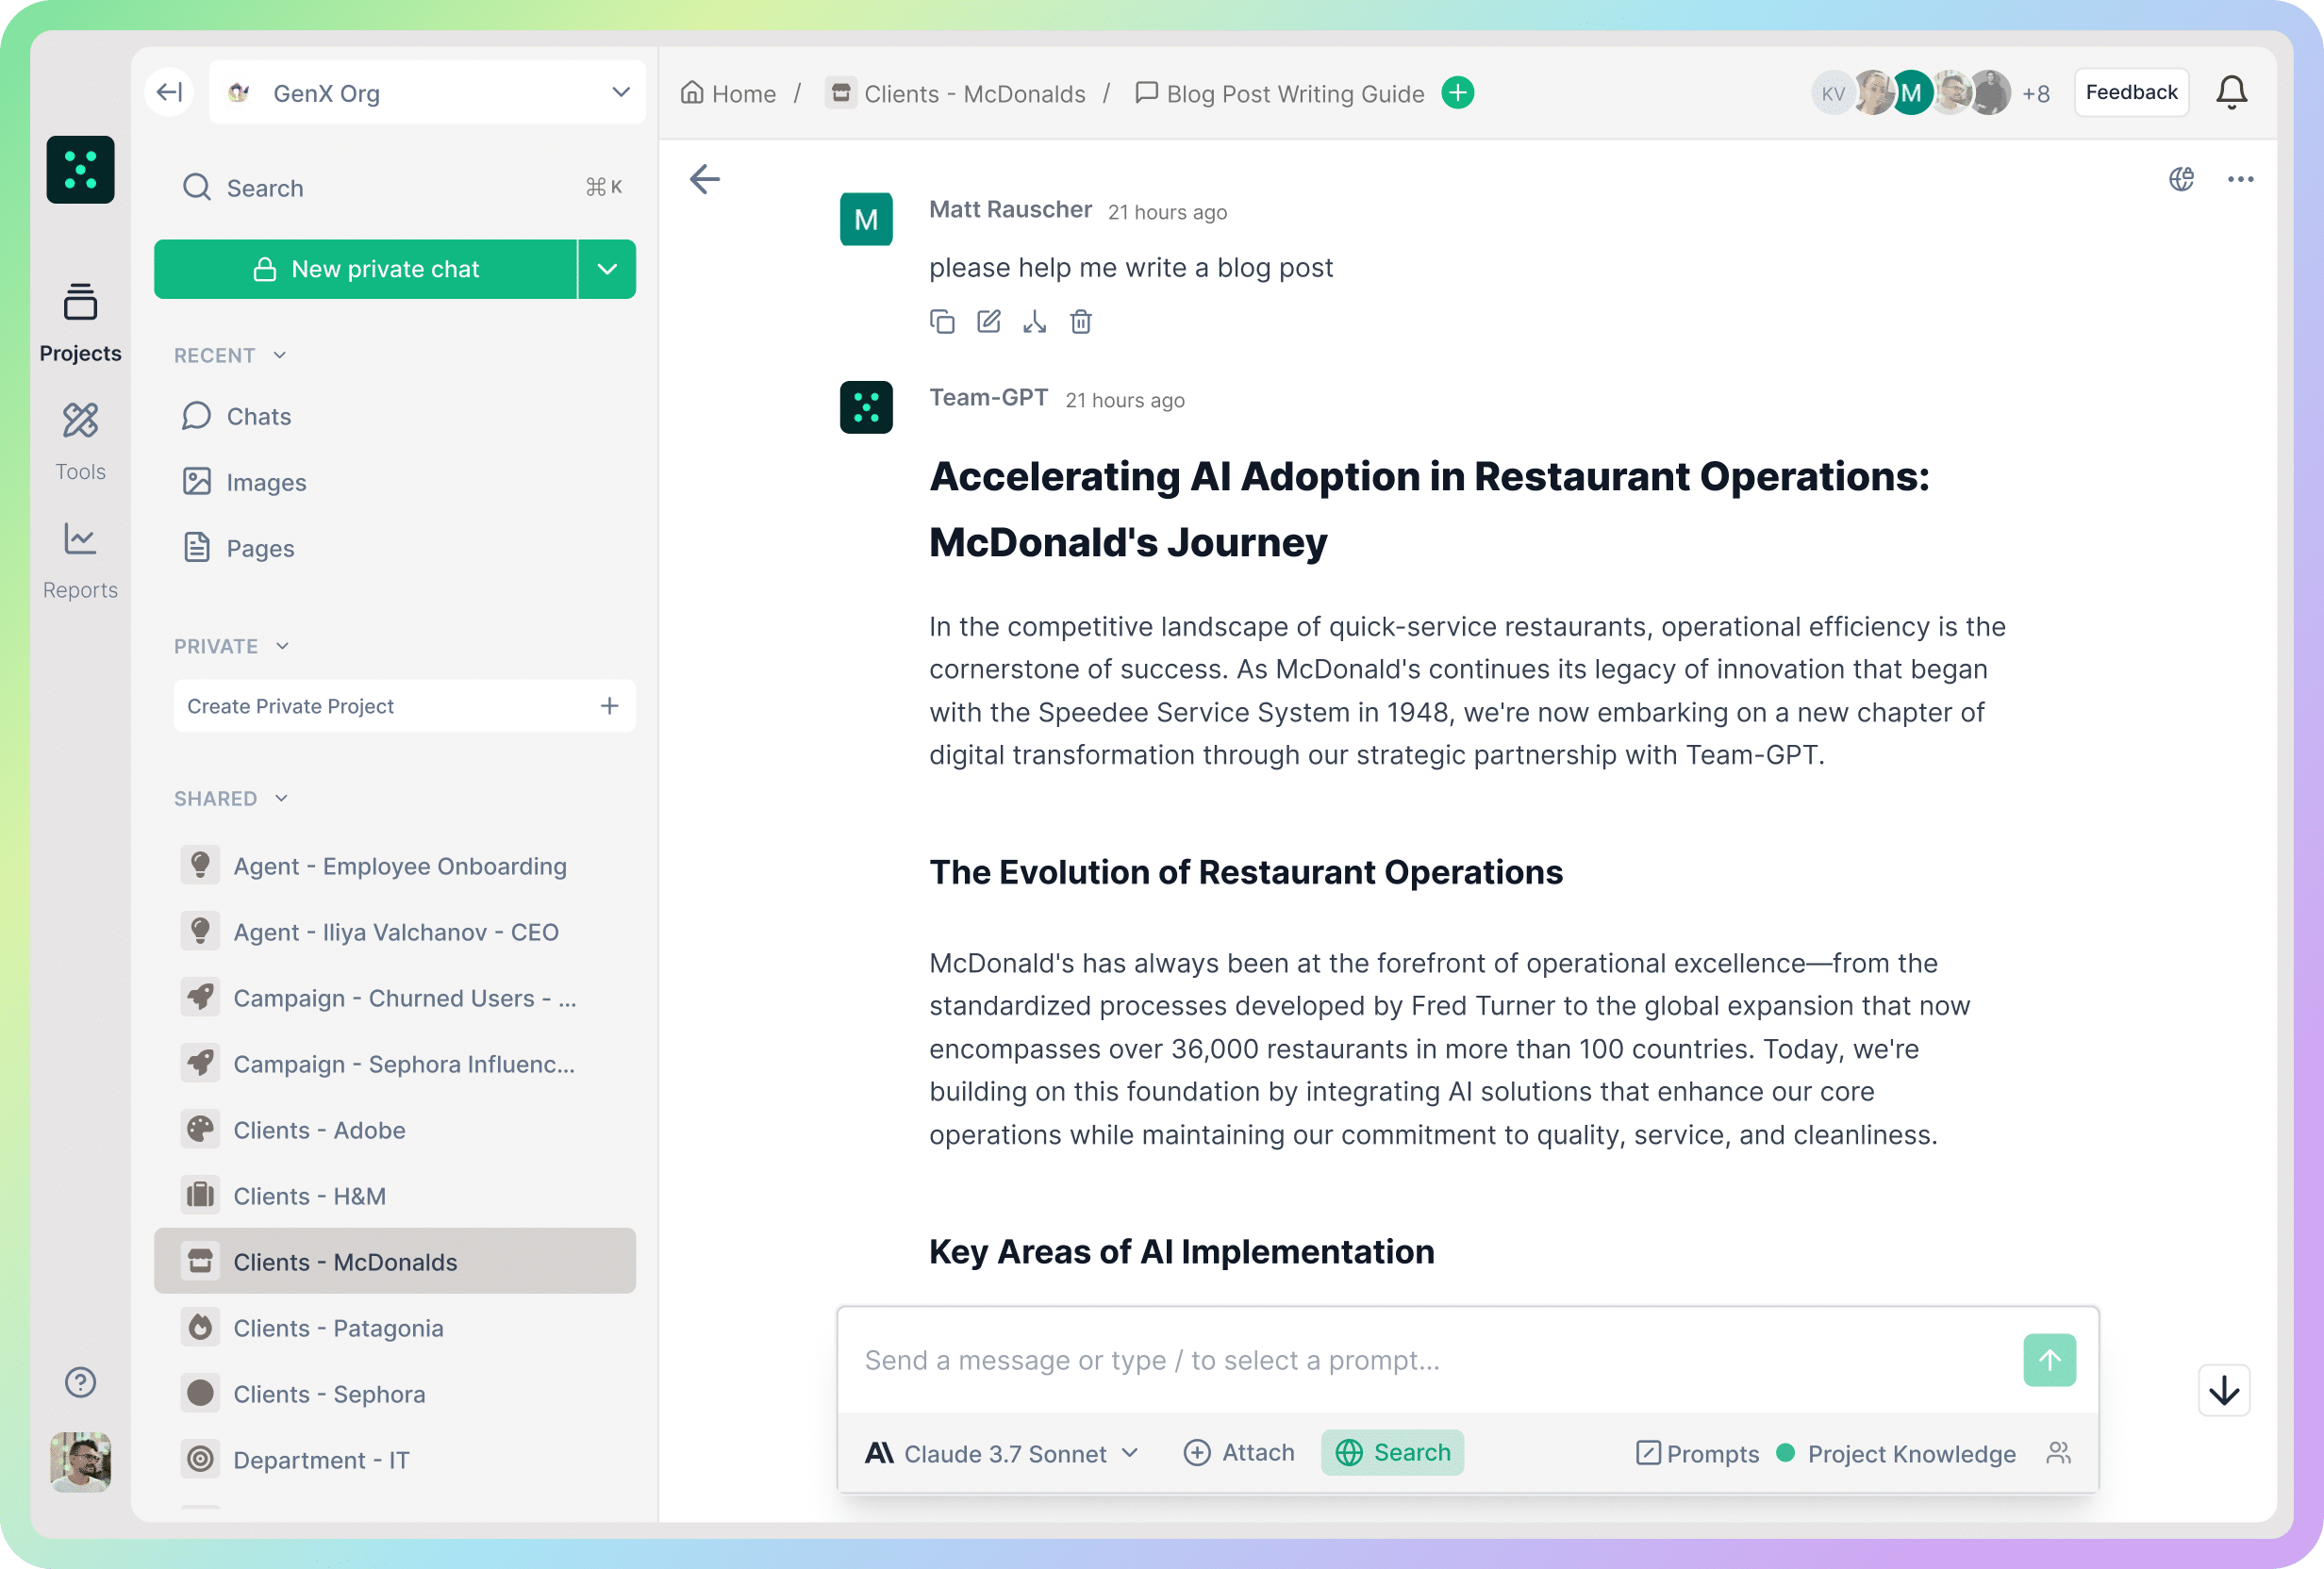Toggle the Prompts option in composer
The image size is (2324, 1569).
coord(1697,1453)
